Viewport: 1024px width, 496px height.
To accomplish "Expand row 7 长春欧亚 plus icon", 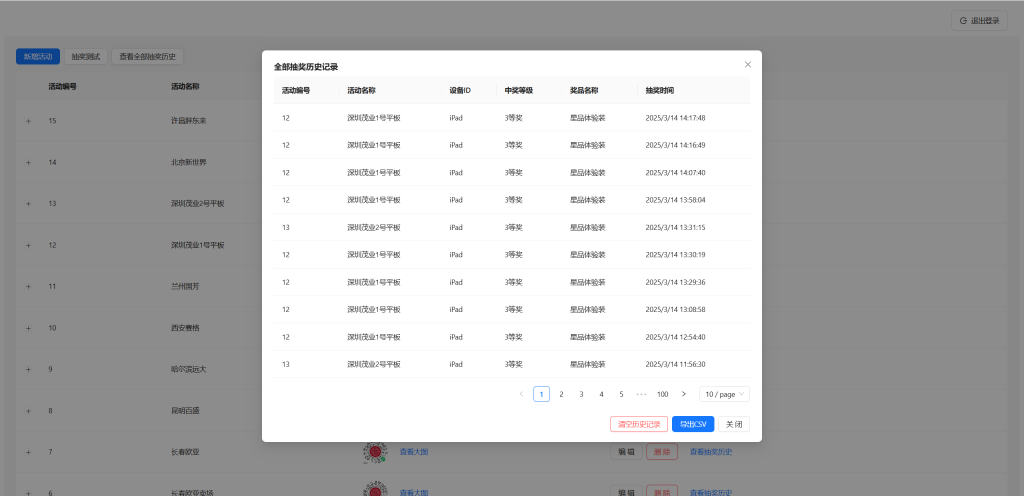I will [x=28, y=452].
